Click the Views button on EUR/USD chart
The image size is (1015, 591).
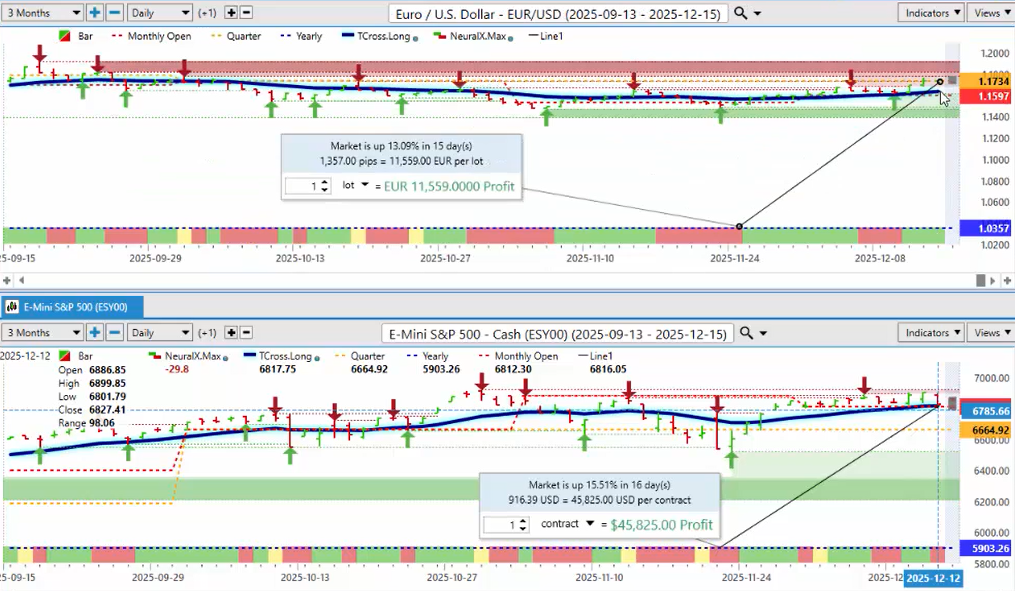click(990, 13)
